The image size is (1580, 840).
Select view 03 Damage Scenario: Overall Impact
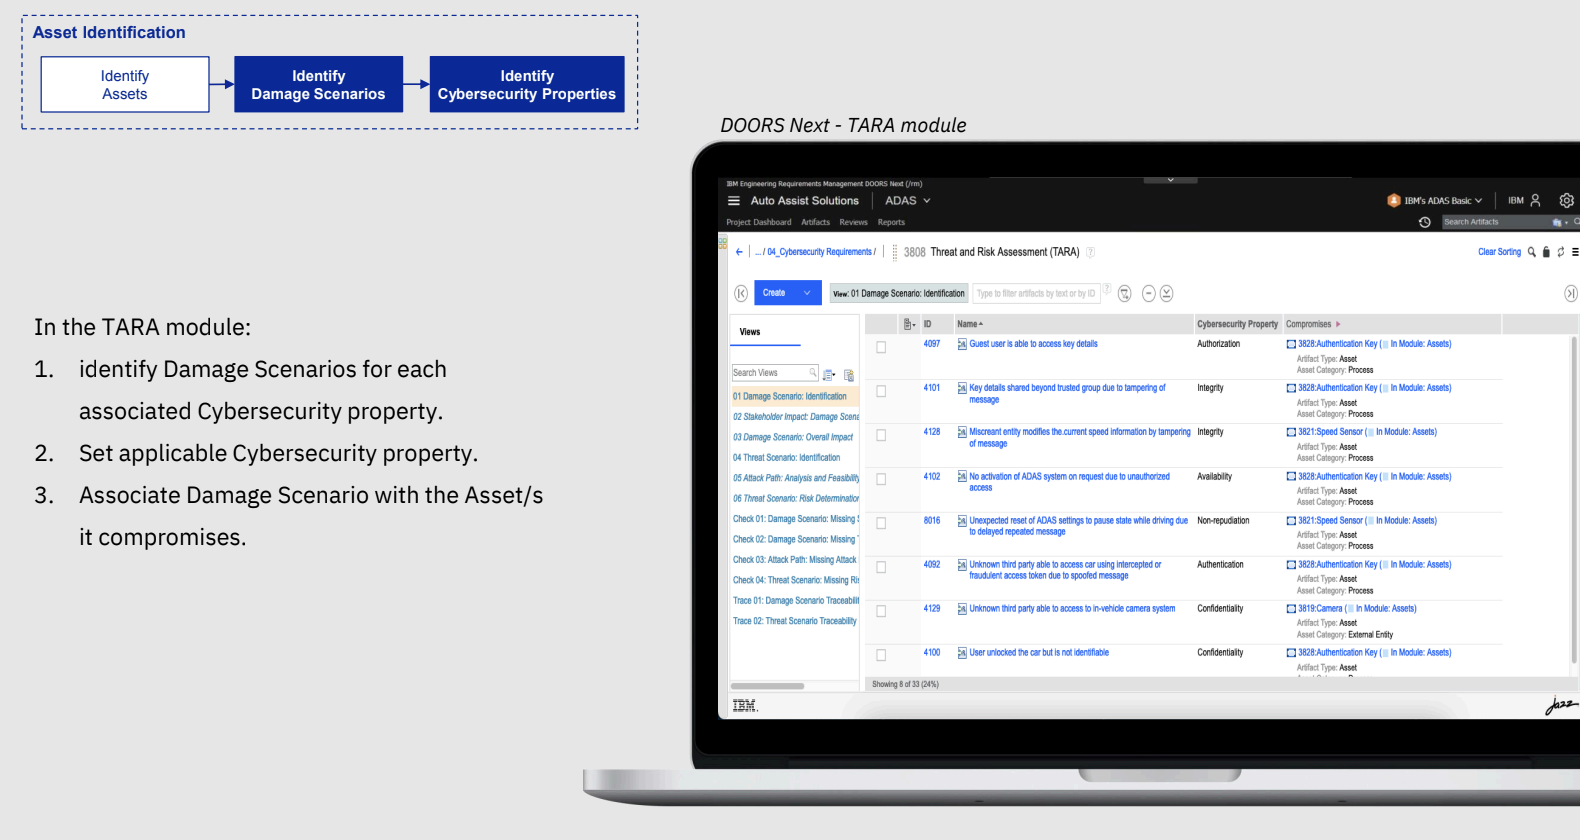pyautogui.click(x=795, y=437)
